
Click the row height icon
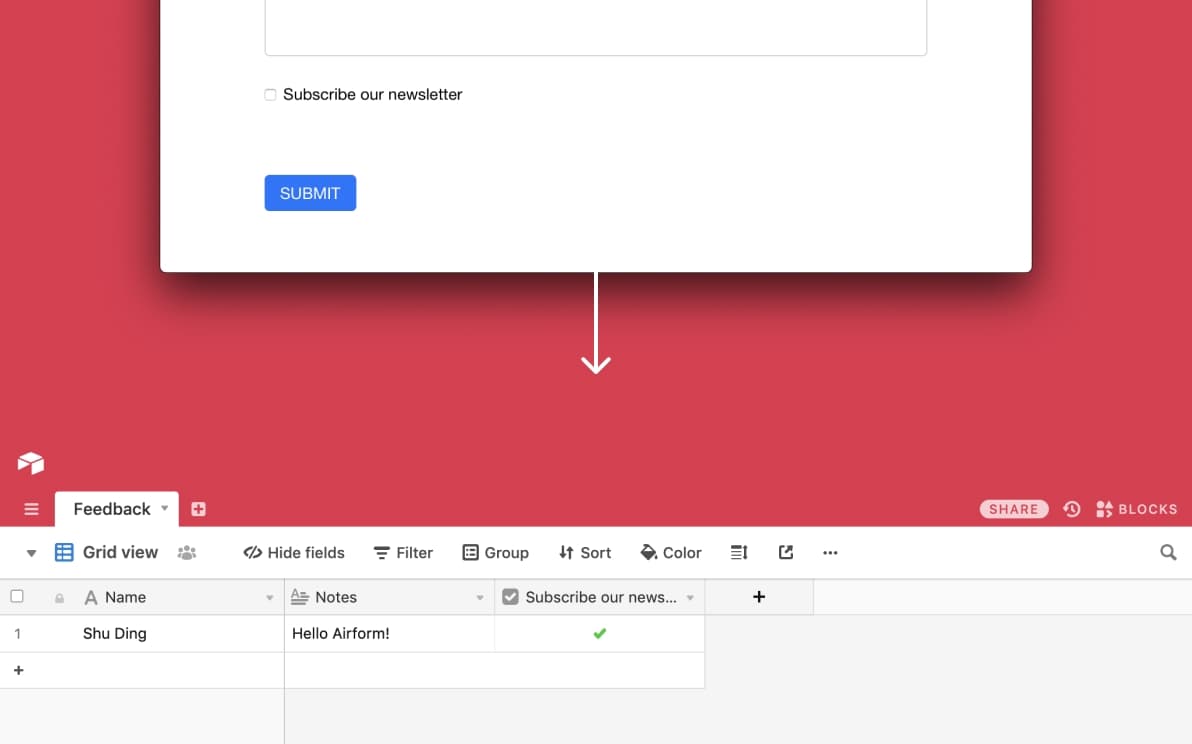pos(739,553)
